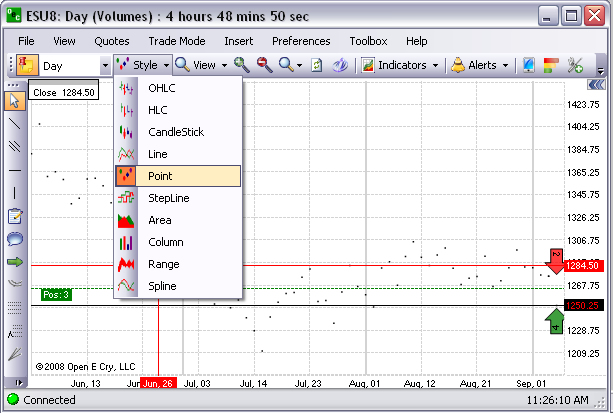The width and height of the screenshot is (613, 413).
Task: Click the refresh chart page icon
Action: (317, 65)
